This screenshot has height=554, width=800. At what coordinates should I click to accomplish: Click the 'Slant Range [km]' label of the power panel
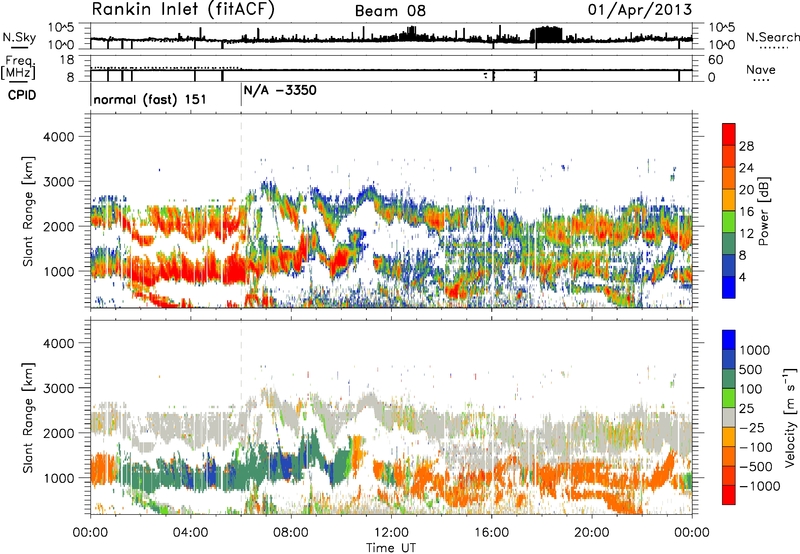pyautogui.click(x=28, y=211)
